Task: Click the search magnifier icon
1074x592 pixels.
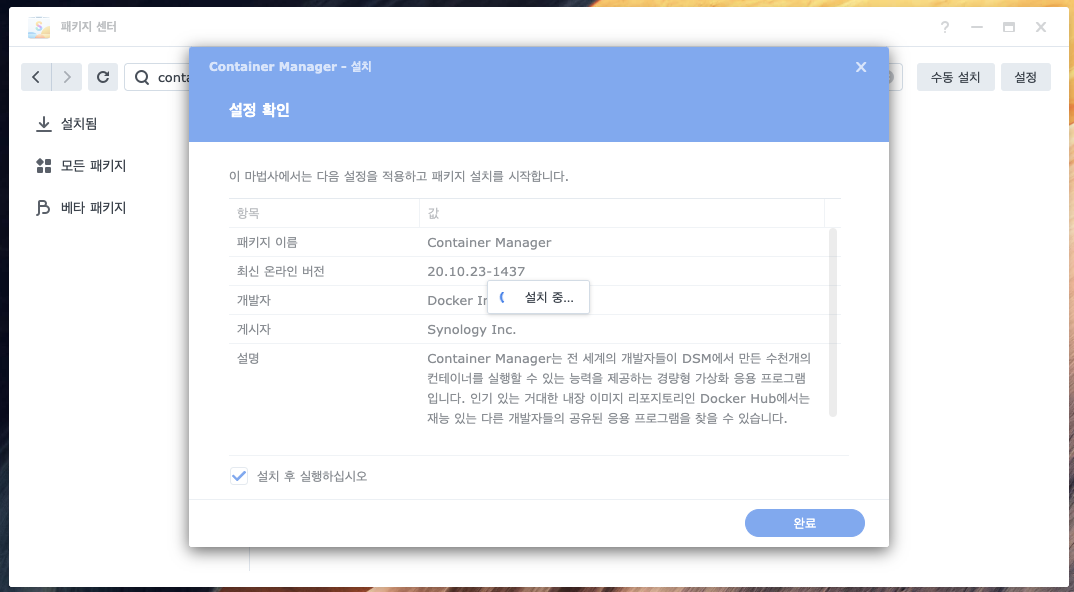Action: [142, 77]
